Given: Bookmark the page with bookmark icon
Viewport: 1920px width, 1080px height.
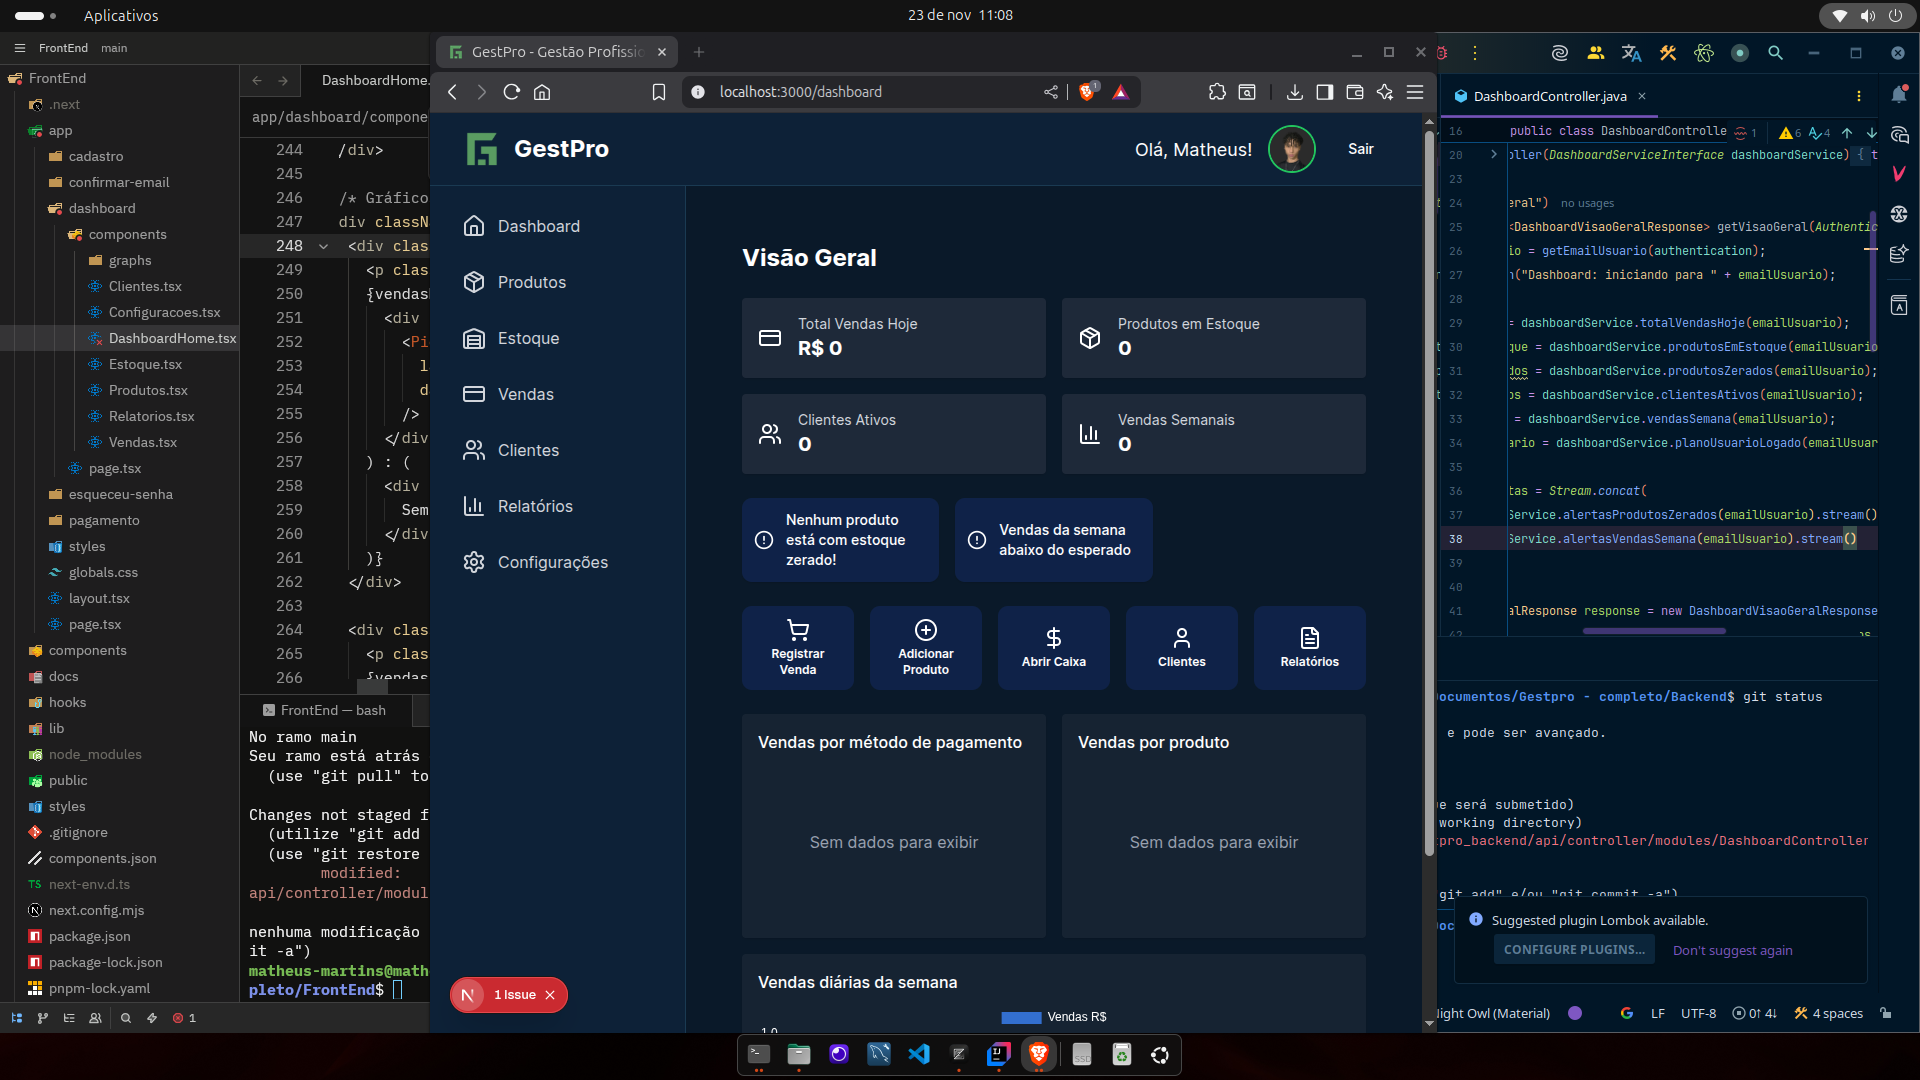Looking at the screenshot, I should (x=658, y=92).
